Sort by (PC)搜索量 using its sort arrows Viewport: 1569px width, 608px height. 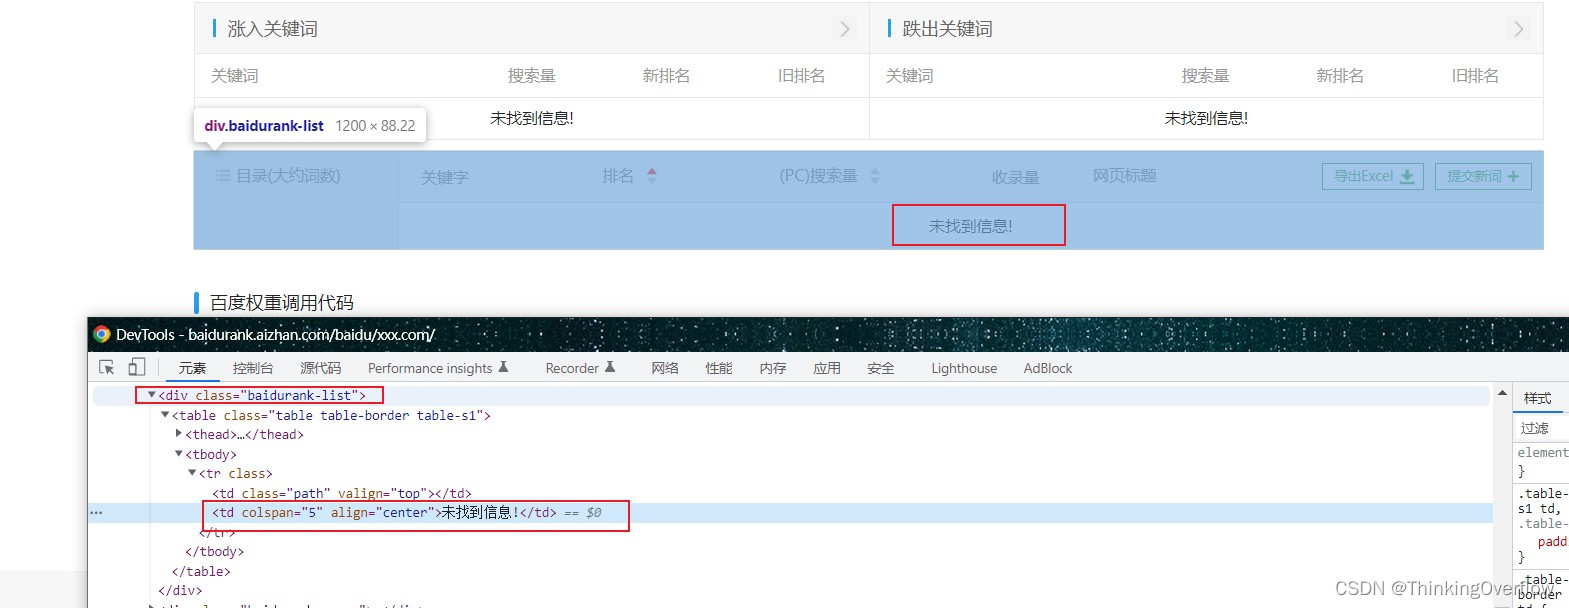coord(875,176)
